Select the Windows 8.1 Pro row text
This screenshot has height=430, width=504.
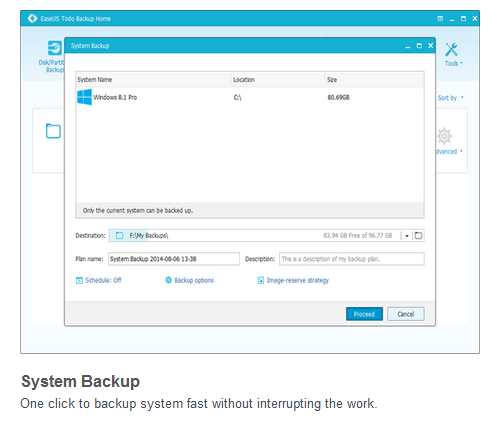coord(115,97)
